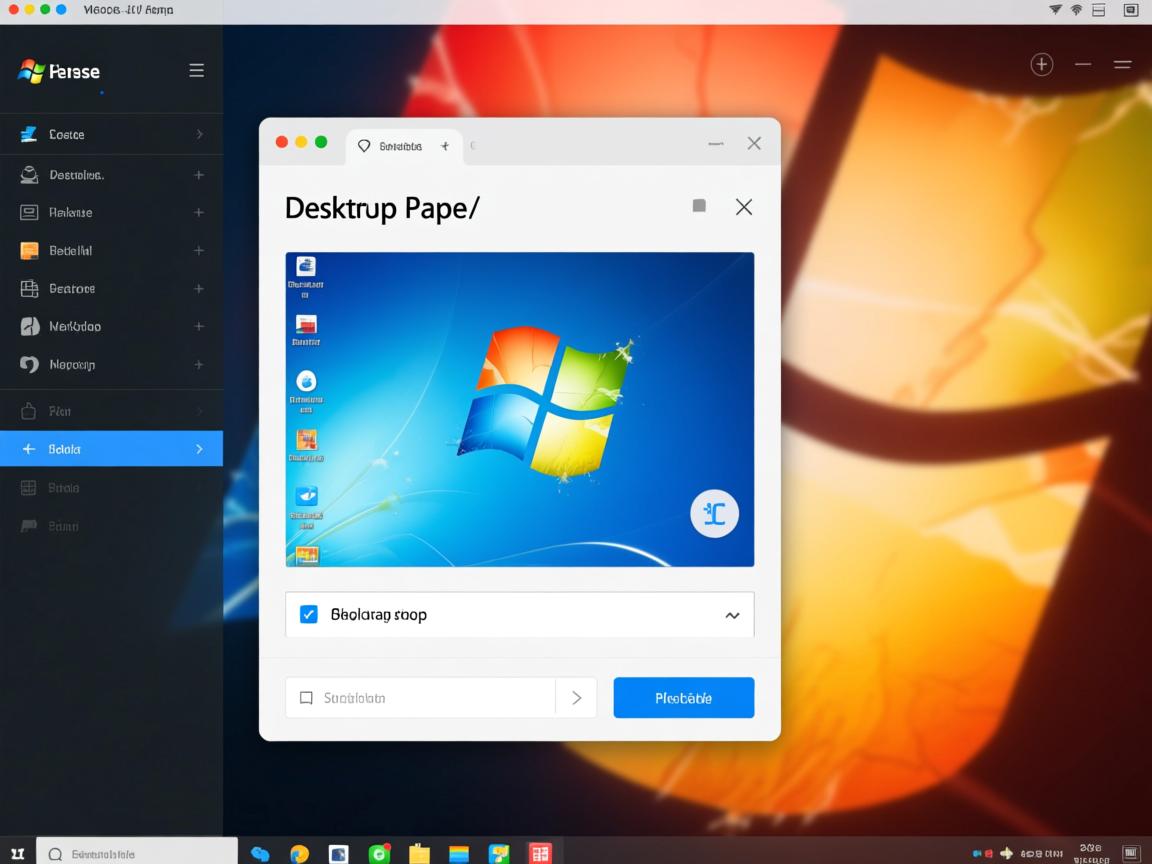1152x864 pixels.
Task: Click the orange icon in the left sidebar
Action: tap(30, 251)
